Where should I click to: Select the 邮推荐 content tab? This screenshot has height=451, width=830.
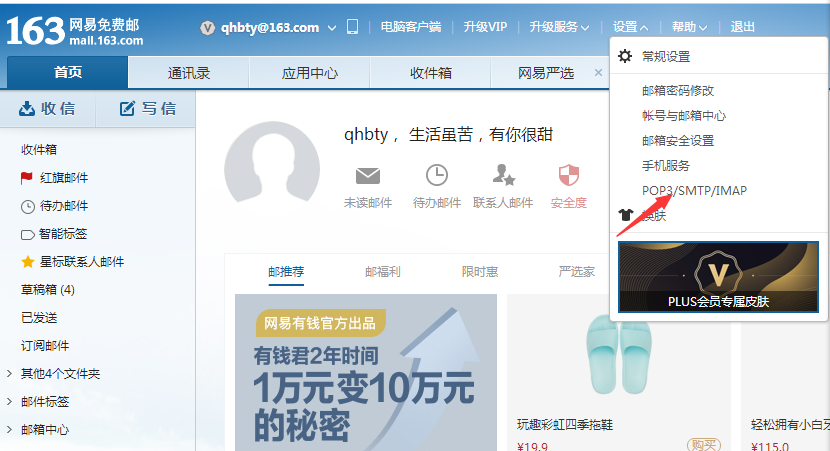tap(286, 272)
